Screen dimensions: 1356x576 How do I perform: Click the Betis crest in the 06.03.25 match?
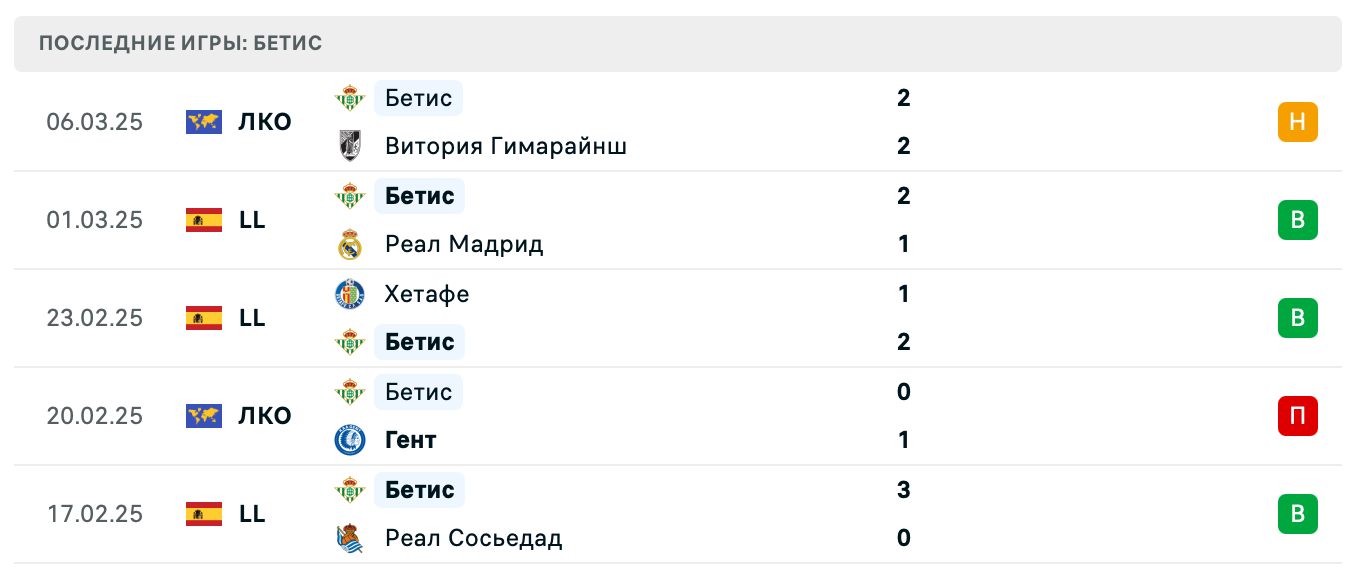(x=349, y=98)
